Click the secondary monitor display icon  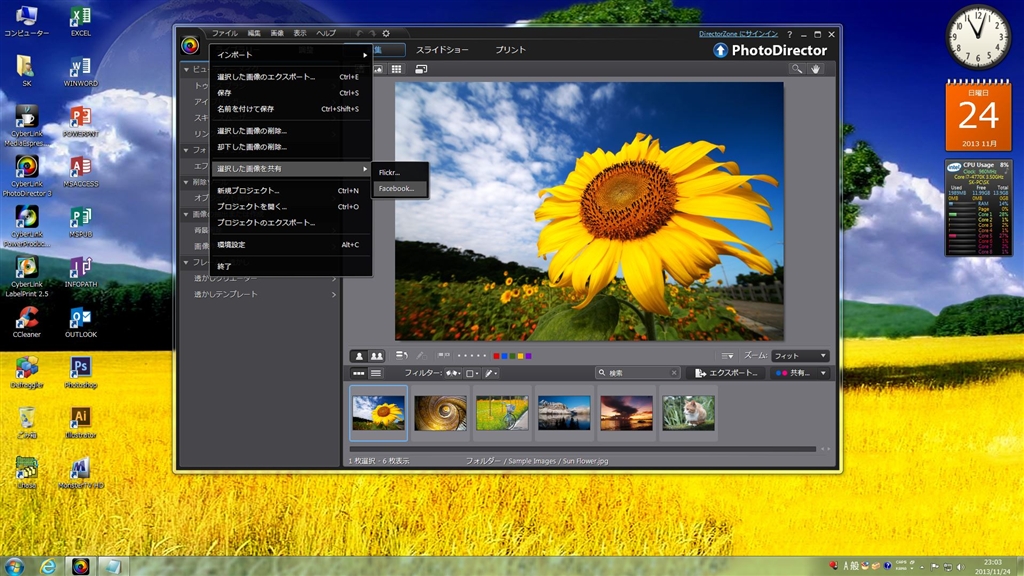(421, 69)
